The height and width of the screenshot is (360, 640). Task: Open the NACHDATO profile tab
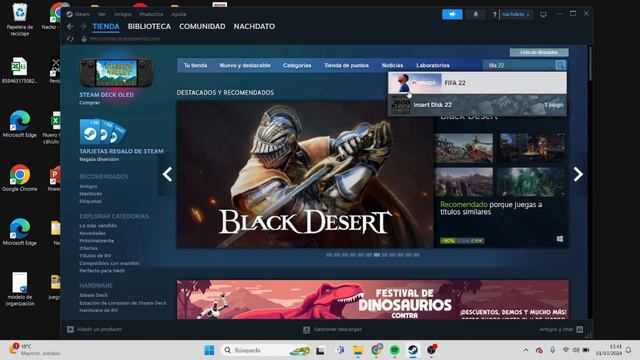[254, 27]
